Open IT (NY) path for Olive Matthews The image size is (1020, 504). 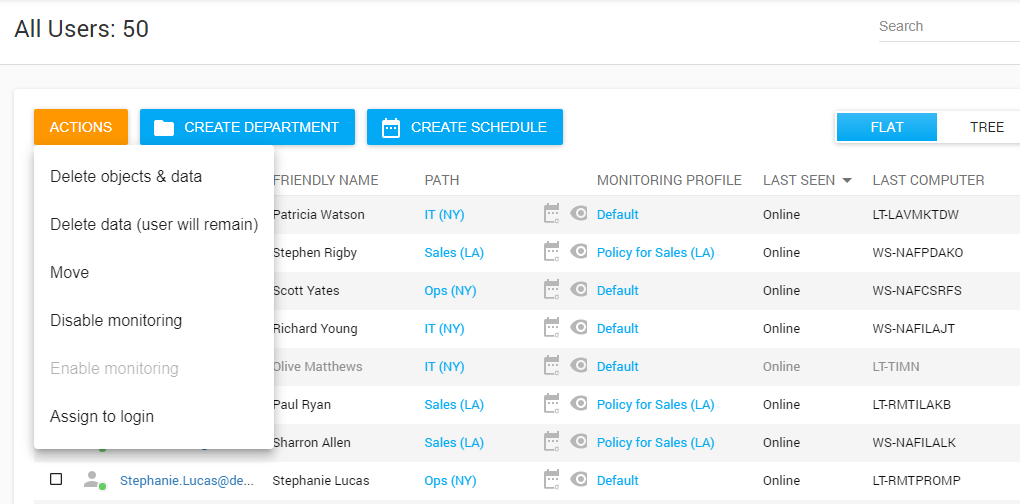(444, 367)
